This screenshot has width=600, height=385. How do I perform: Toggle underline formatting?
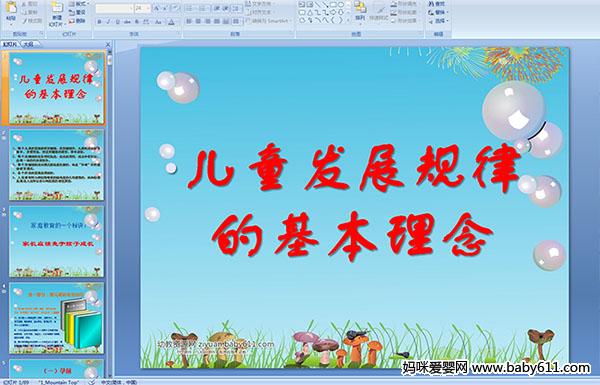click(x=117, y=22)
